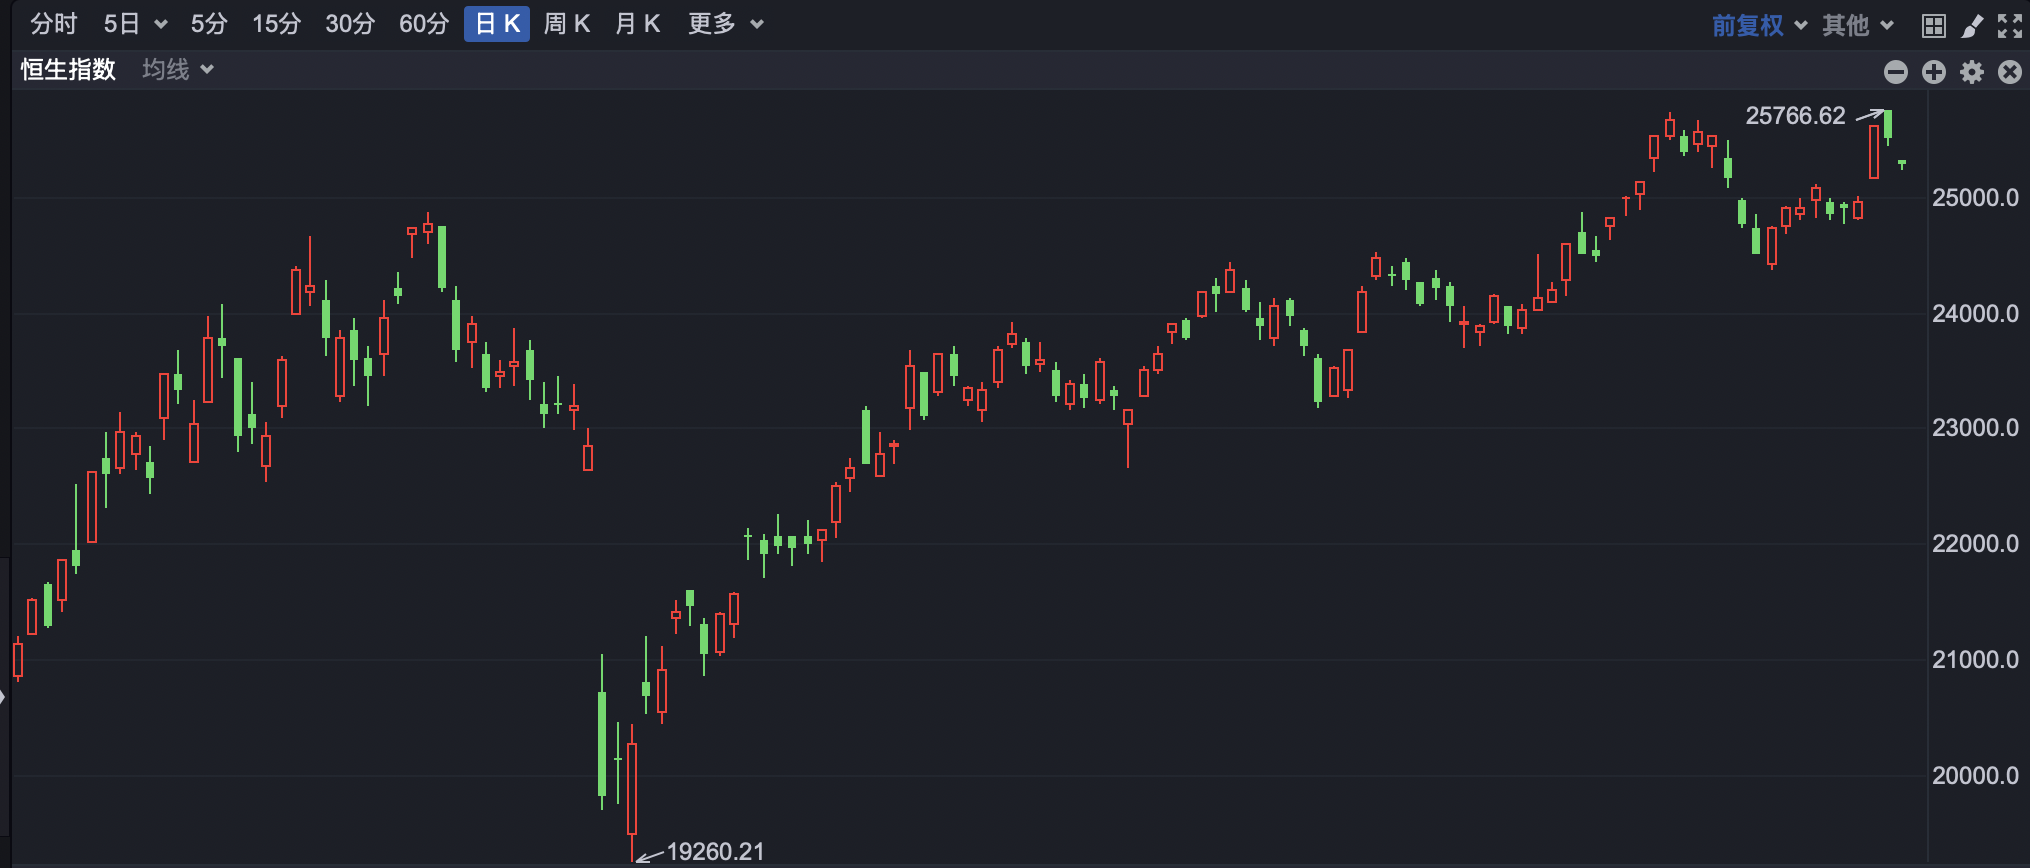This screenshot has height=868, width=2030.
Task: Expand the 前复权 adjustment dropdown
Action: (1759, 25)
